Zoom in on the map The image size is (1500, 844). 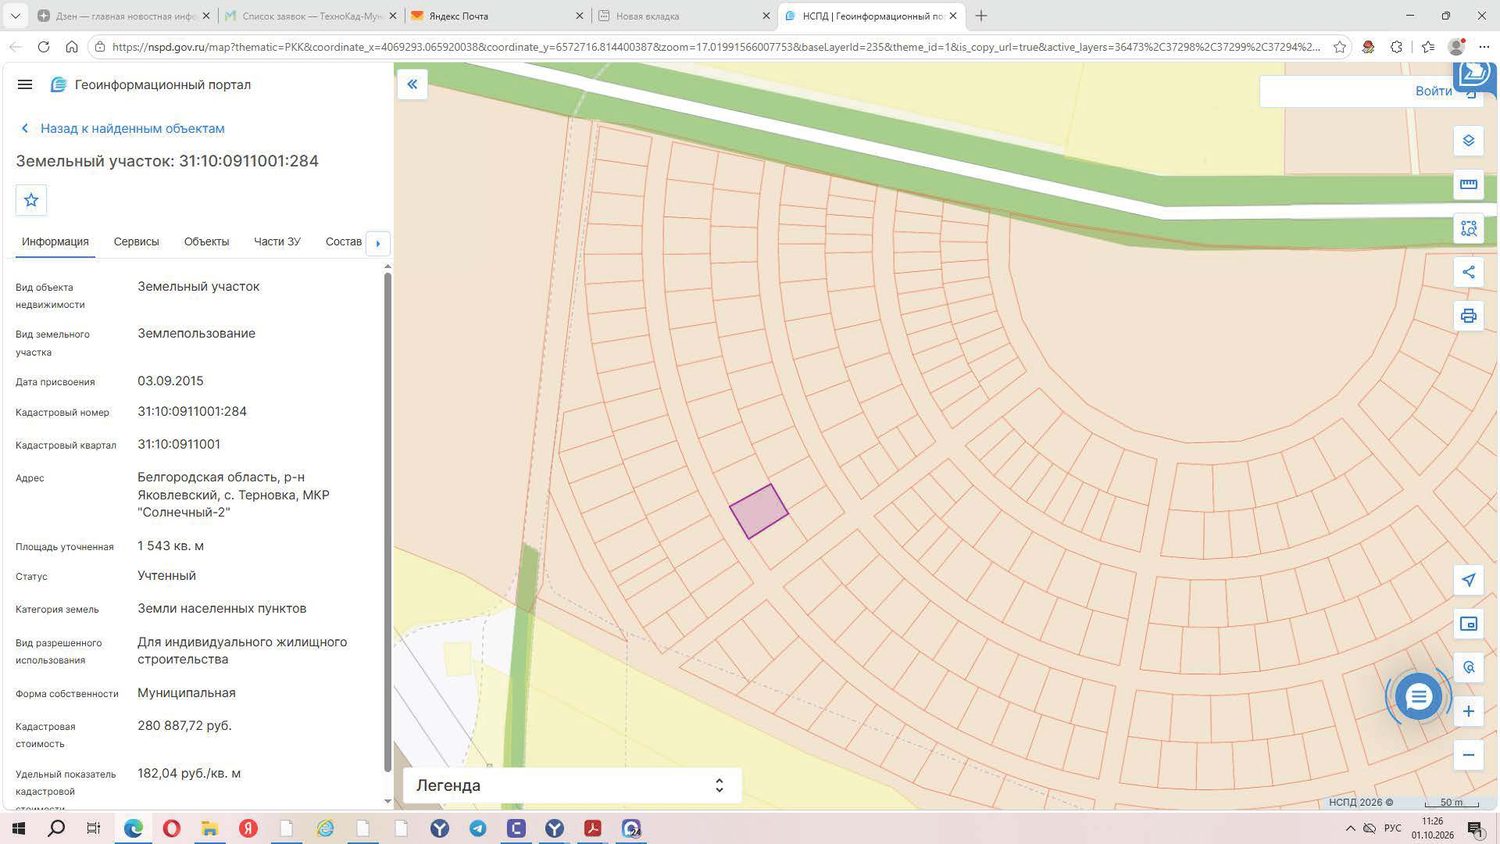tap(1468, 711)
